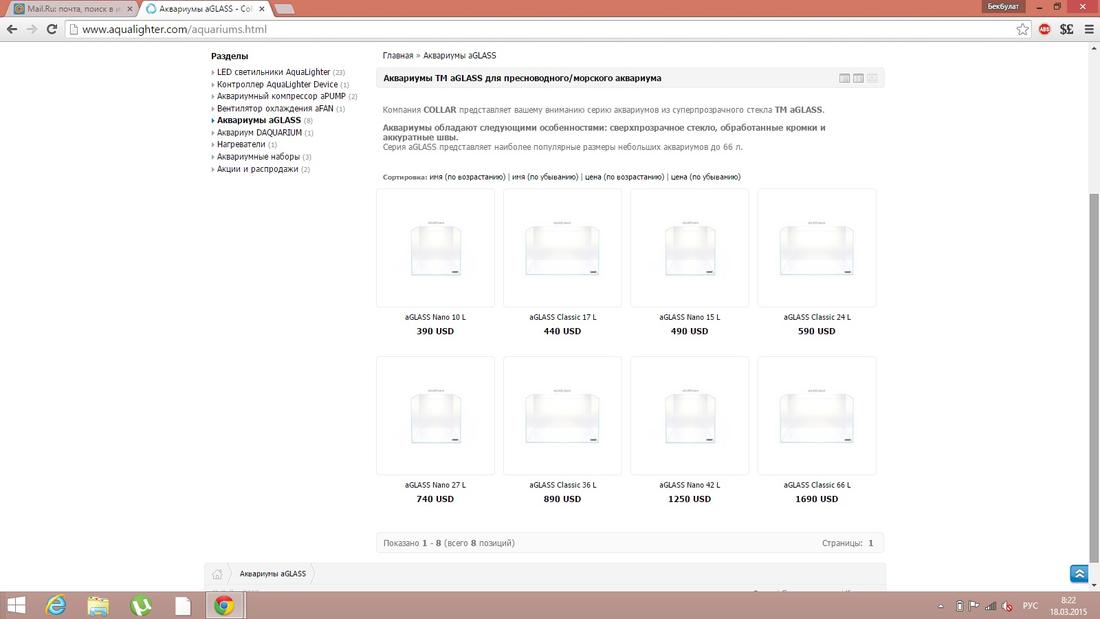Switch to the second product view layout
This screenshot has width=1100, height=619.
(x=858, y=78)
